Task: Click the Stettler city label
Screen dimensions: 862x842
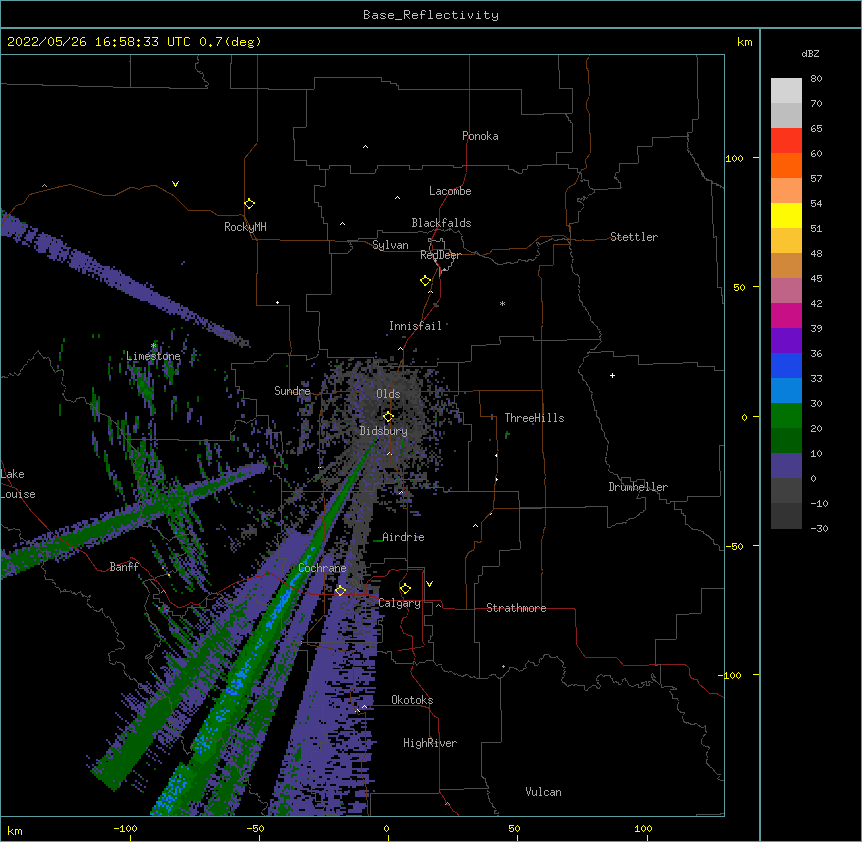Action: click(634, 237)
